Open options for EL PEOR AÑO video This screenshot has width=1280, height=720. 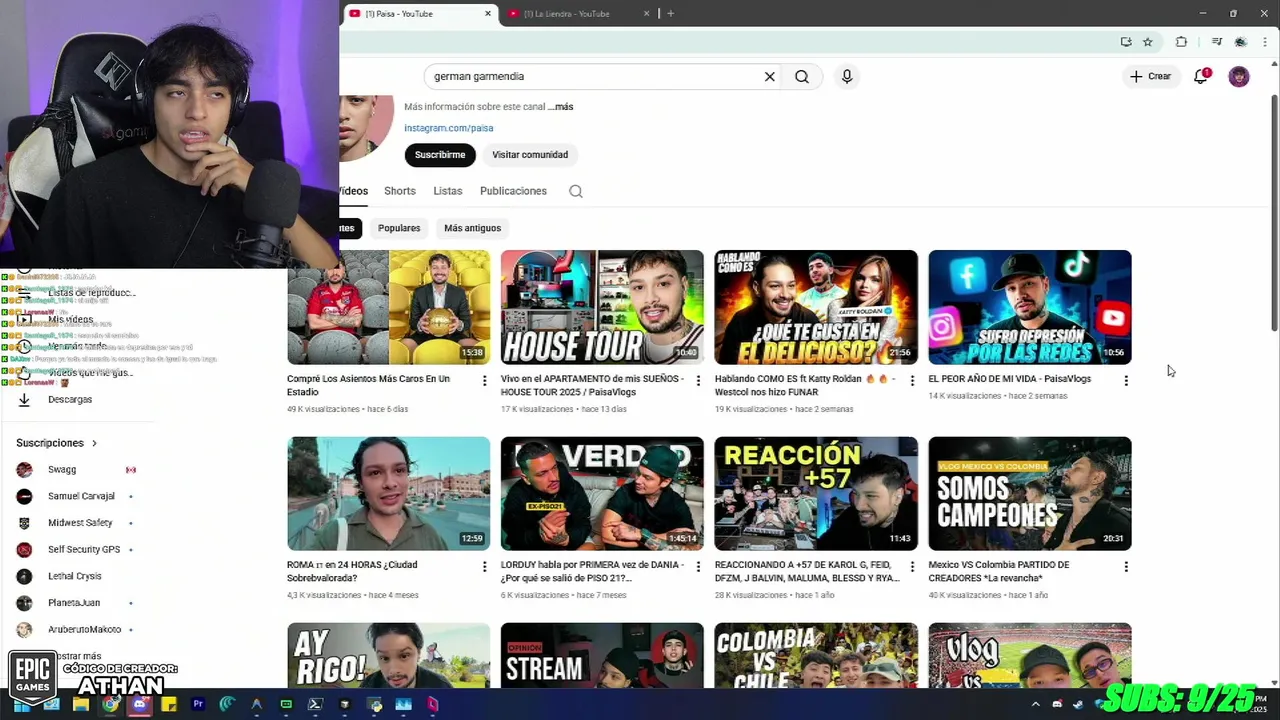[x=1126, y=381]
